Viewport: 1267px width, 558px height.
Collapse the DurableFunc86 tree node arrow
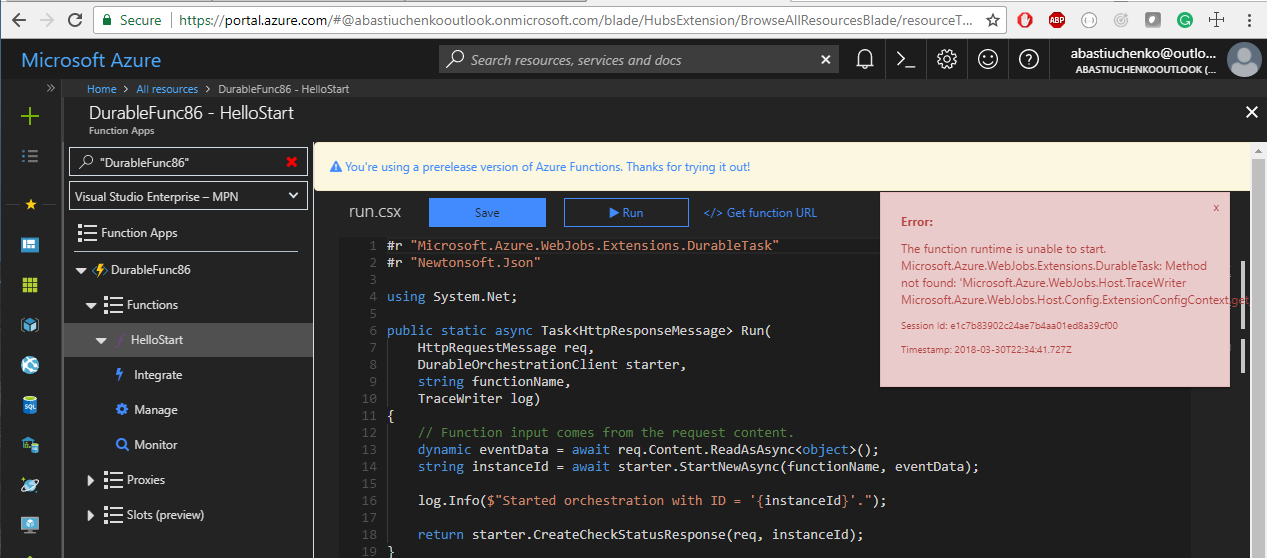pos(81,270)
